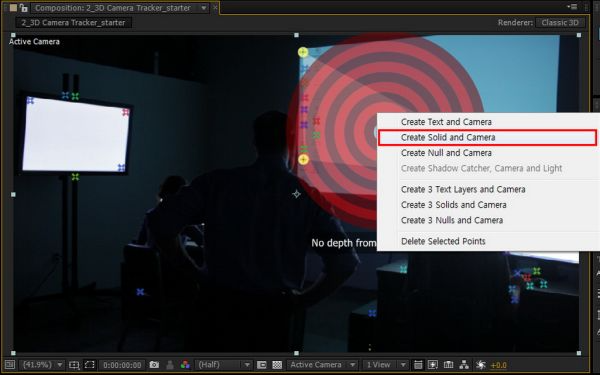Click the Classic 3D renderer button

[560, 23]
